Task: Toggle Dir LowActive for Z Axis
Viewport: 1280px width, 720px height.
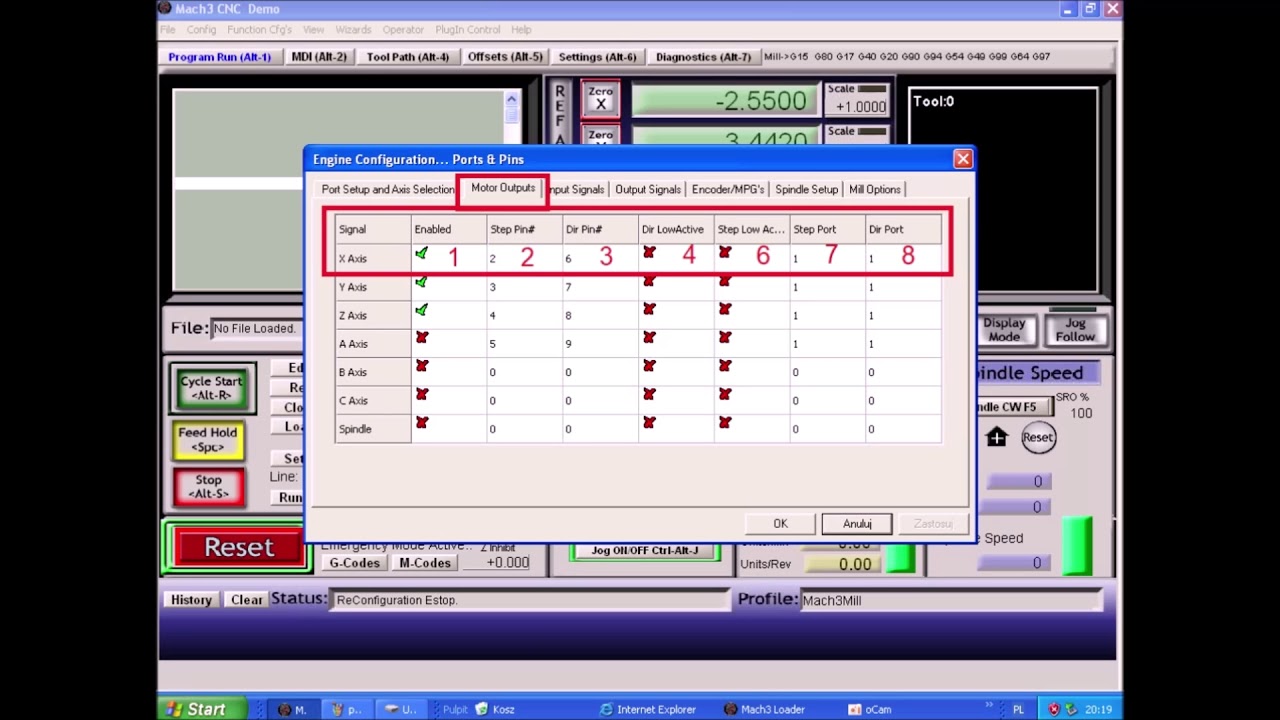Action: (649, 311)
